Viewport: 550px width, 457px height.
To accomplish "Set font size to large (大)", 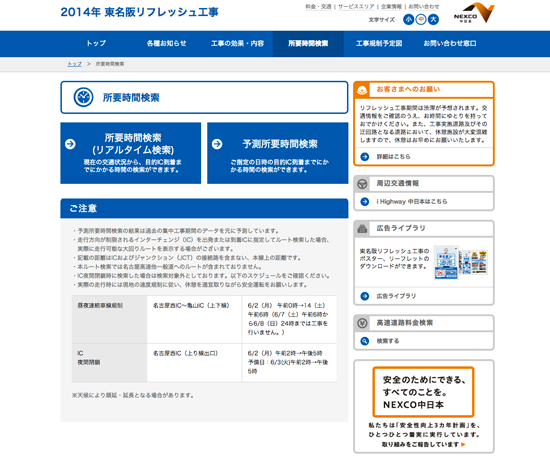I will pos(434,19).
